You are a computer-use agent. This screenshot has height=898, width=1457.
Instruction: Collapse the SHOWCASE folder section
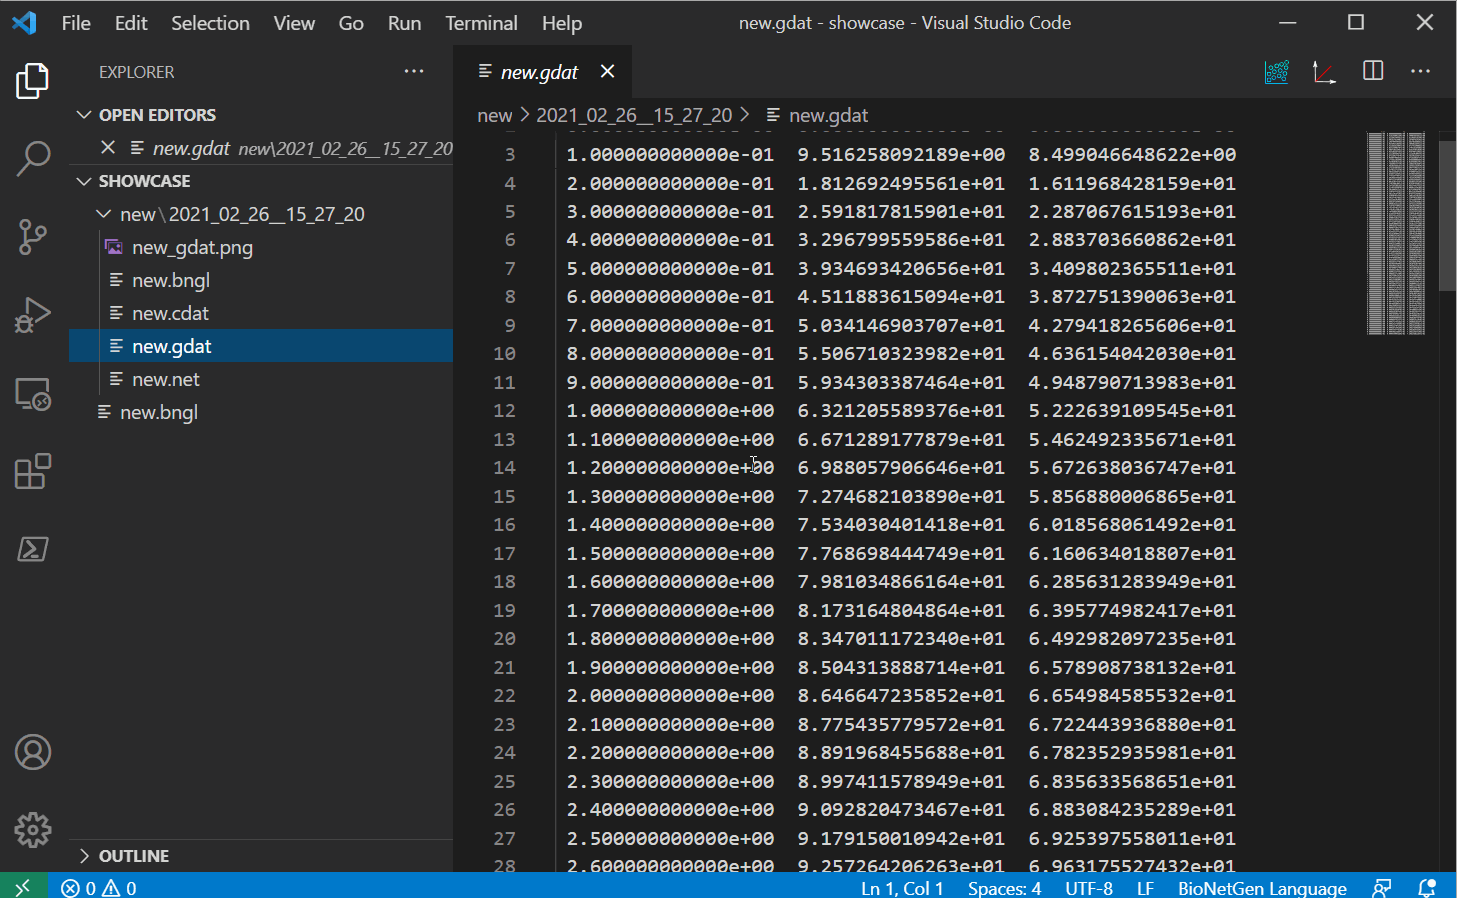[x=261, y=181]
